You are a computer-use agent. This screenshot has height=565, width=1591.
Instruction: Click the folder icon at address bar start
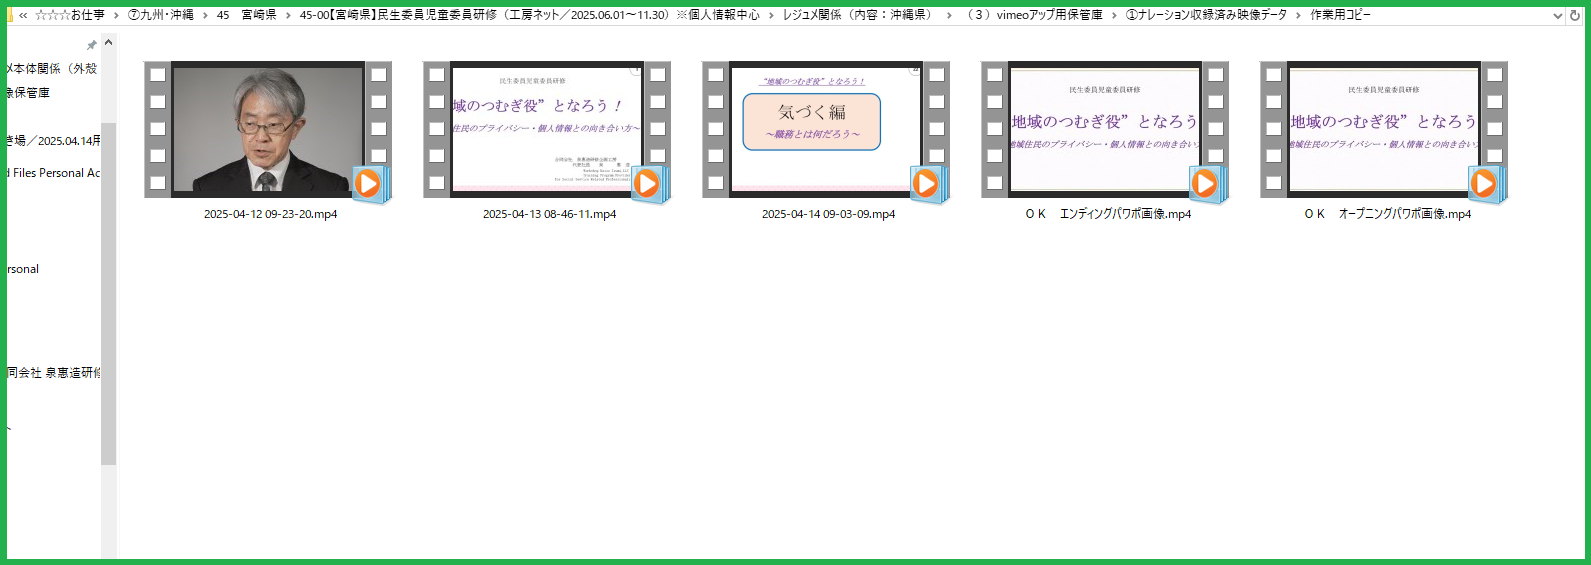click(x=10, y=15)
